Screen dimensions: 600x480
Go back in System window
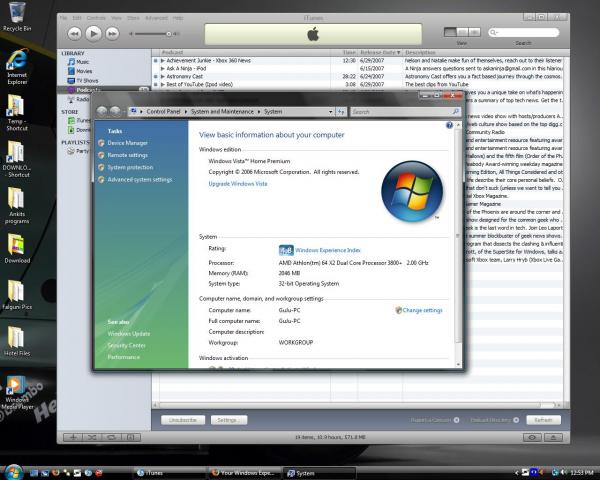(x=101, y=111)
